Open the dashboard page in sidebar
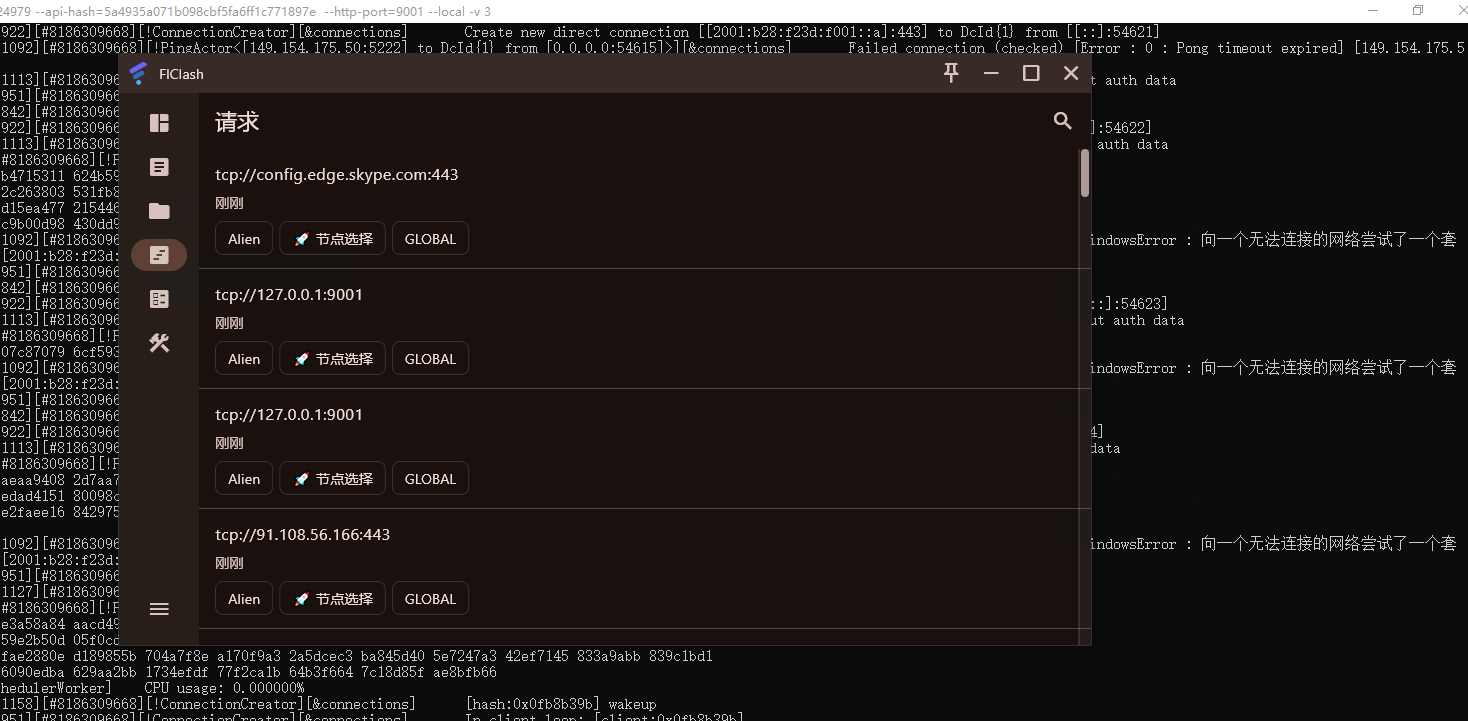The image size is (1468, 721). click(x=159, y=123)
